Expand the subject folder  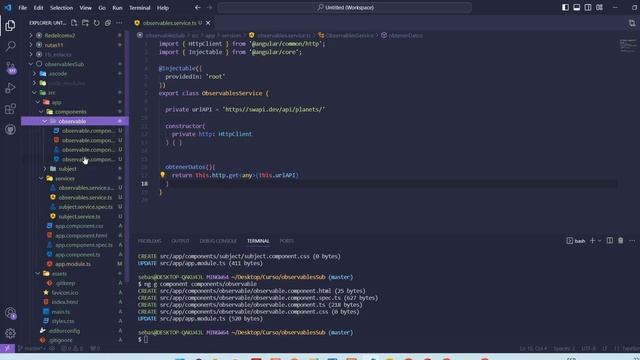[45, 169]
